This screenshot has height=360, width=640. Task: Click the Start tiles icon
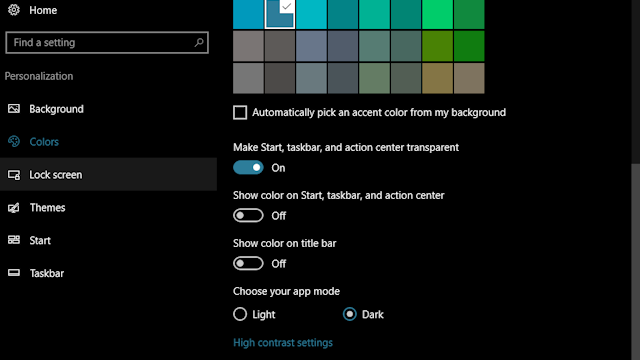point(14,240)
